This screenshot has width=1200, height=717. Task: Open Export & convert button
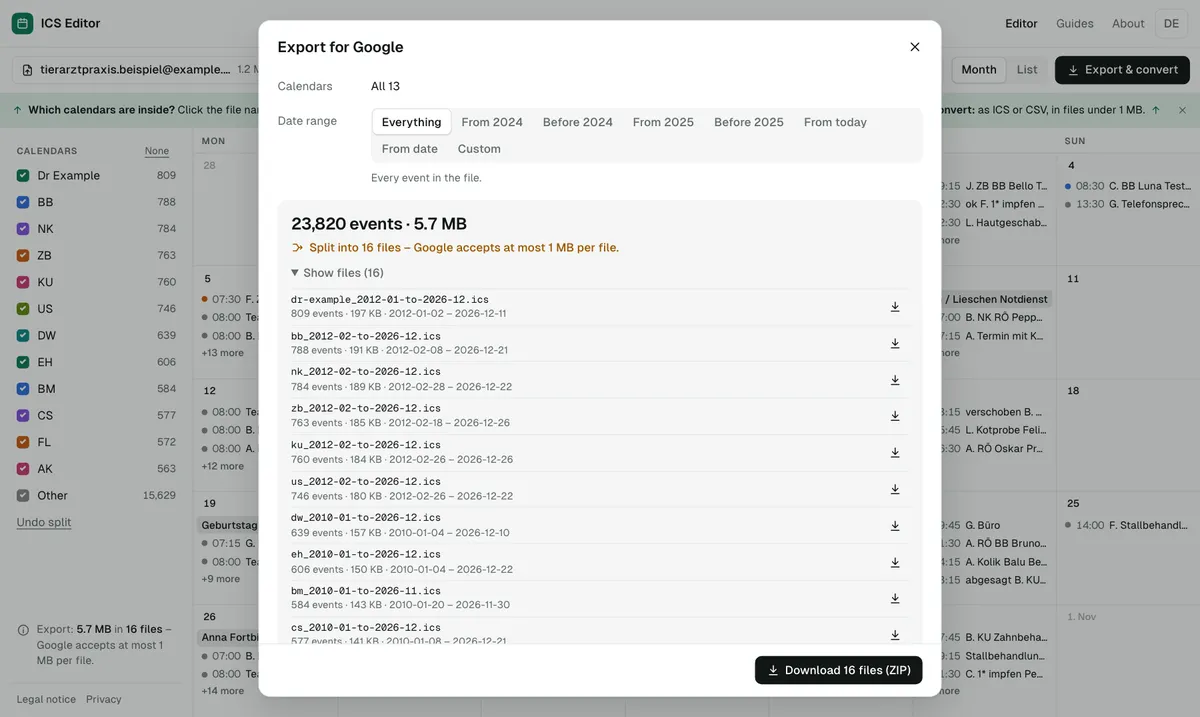[x=1122, y=70]
